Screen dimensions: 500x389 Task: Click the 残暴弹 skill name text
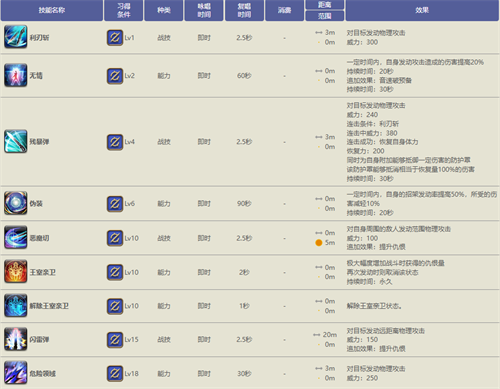[39, 142]
